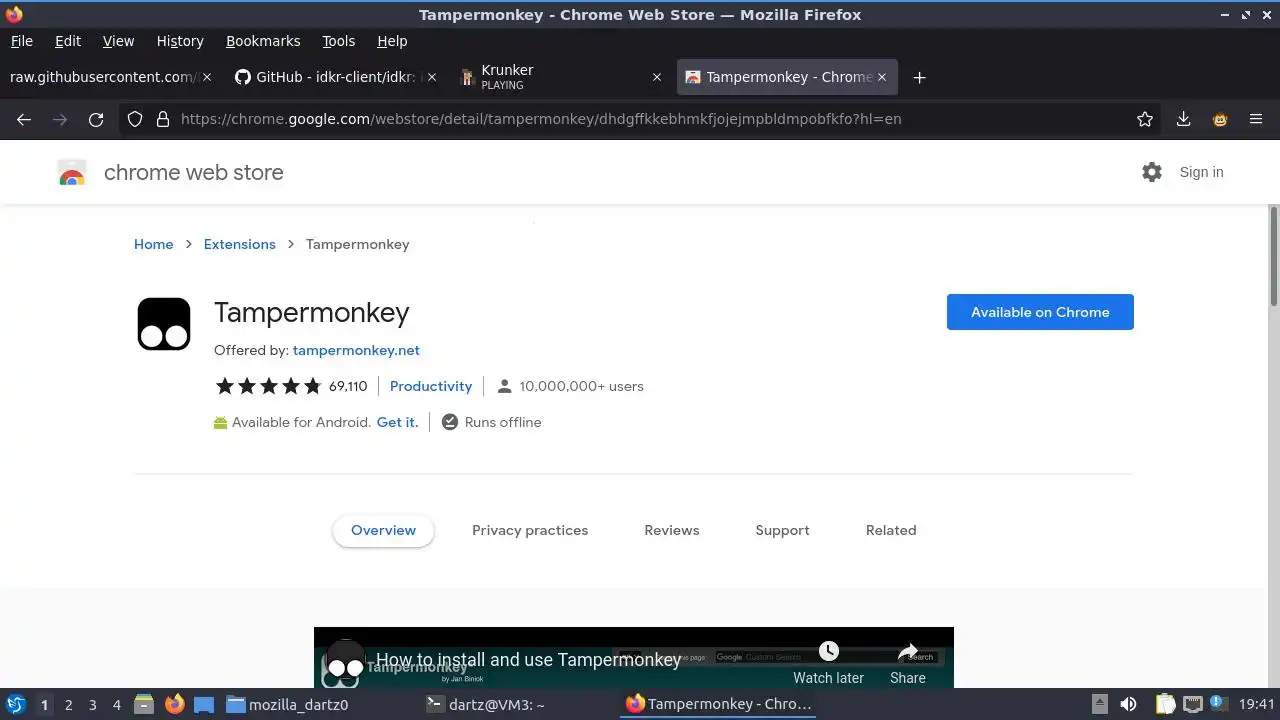Click tray removable media icon
The height and width of the screenshot is (720, 1280).
click(1099, 704)
